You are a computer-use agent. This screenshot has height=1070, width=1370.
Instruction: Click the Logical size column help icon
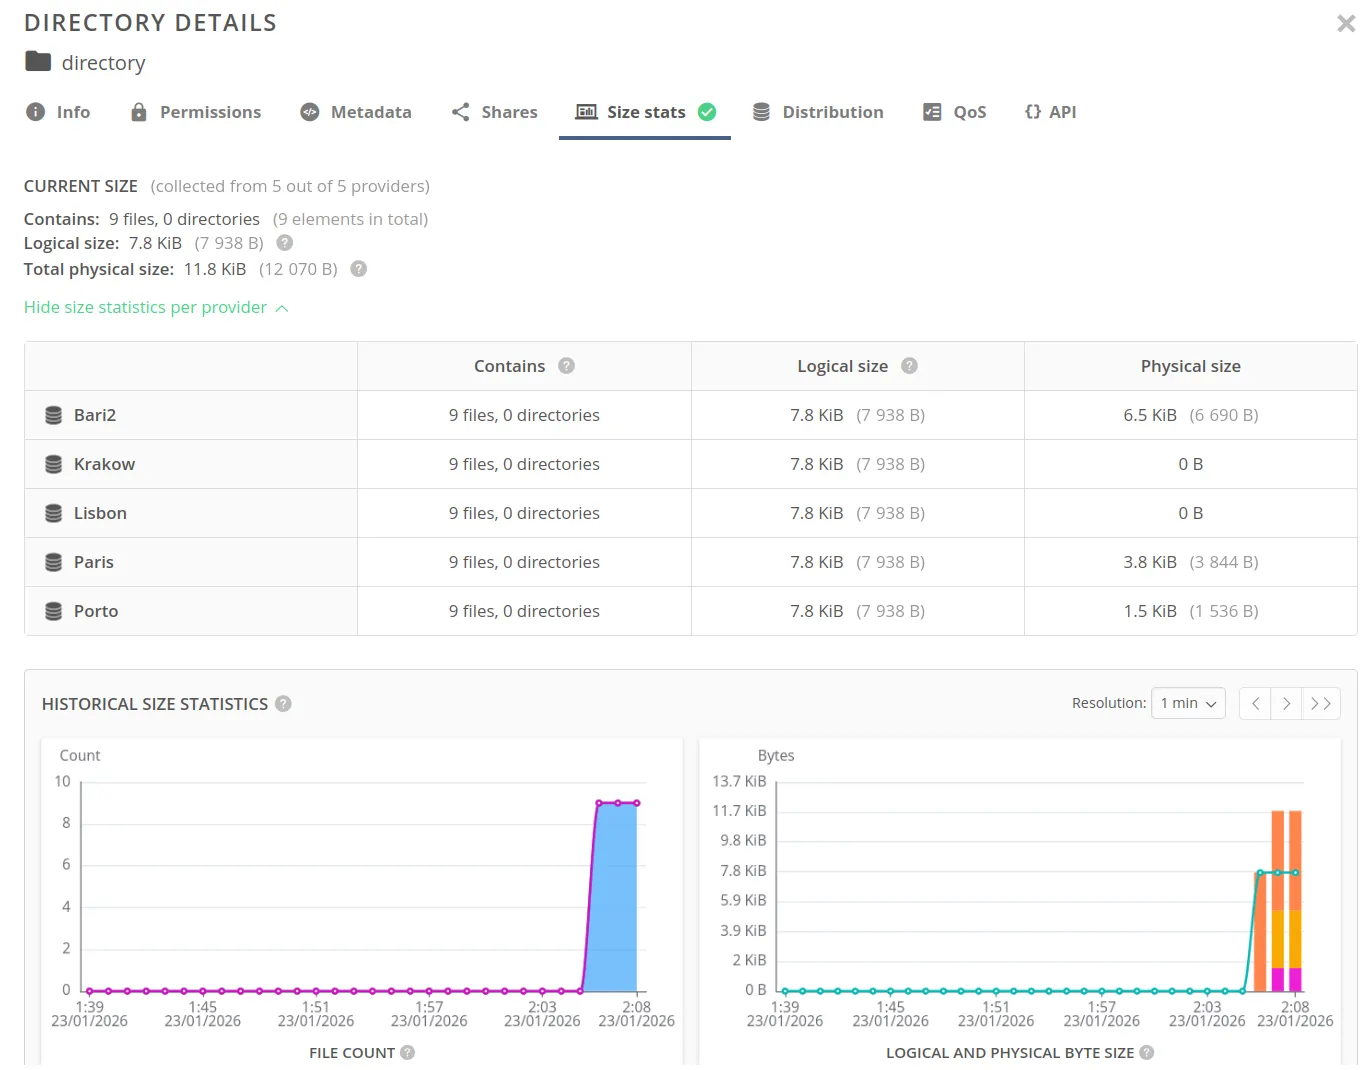coord(909,366)
